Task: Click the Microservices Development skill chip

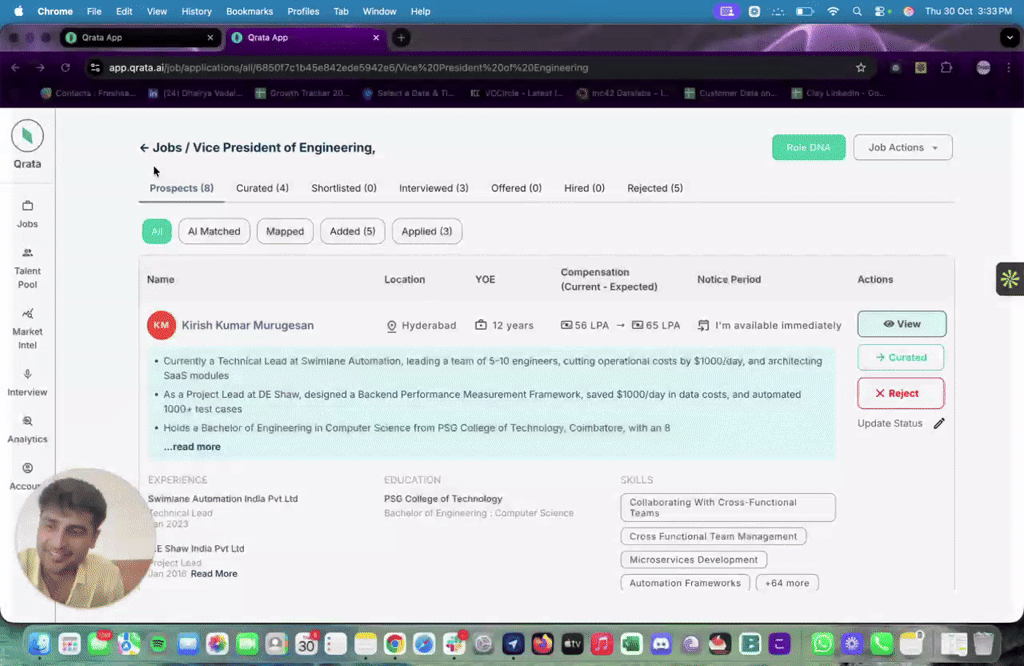Action: pyautogui.click(x=694, y=560)
